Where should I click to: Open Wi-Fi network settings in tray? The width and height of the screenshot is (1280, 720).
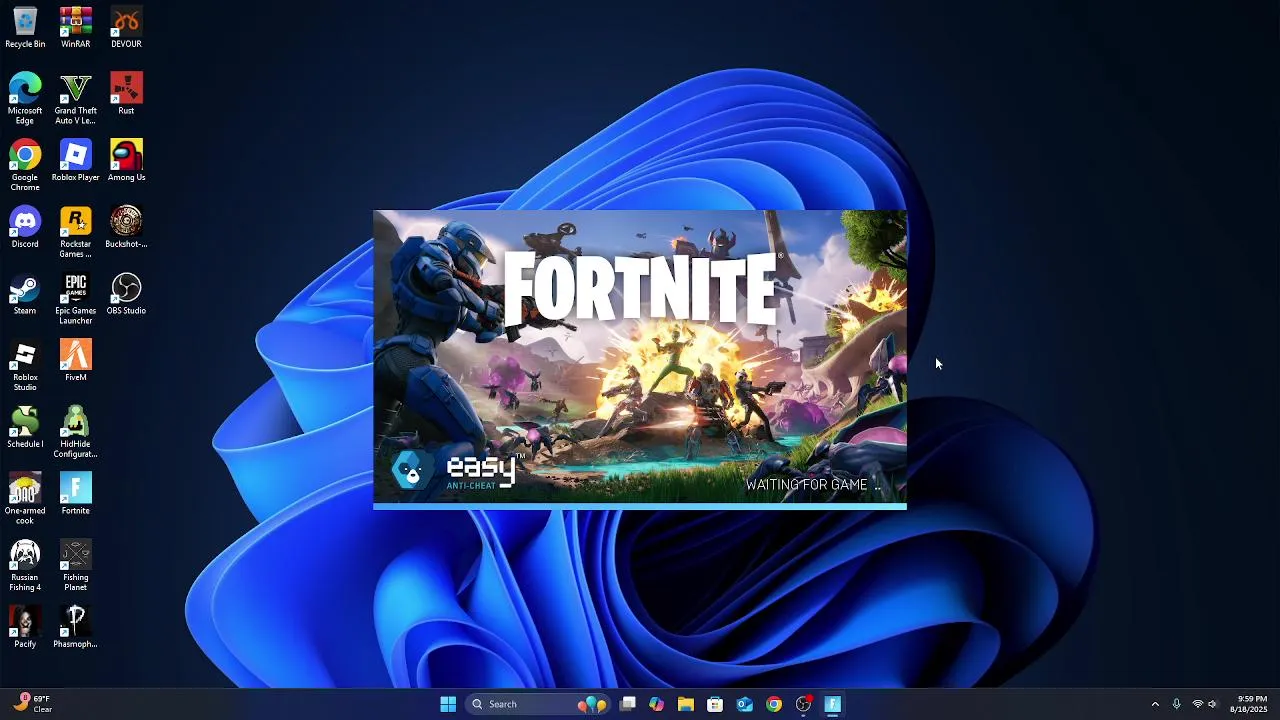[1198, 704]
